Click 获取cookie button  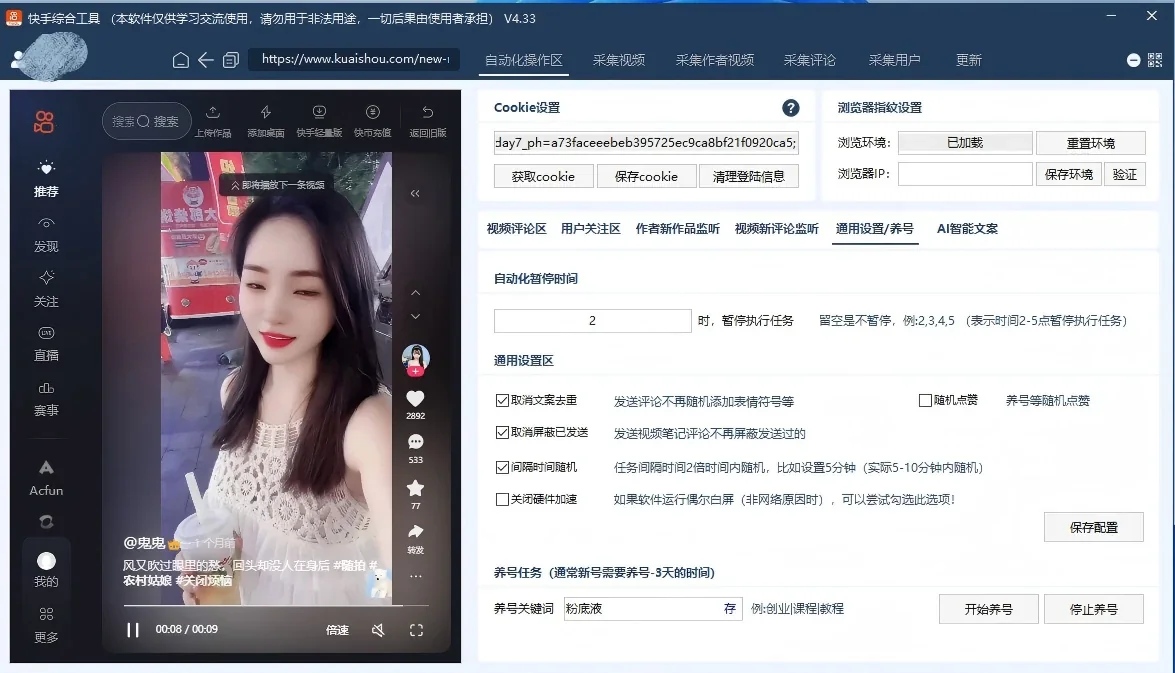pyautogui.click(x=543, y=177)
